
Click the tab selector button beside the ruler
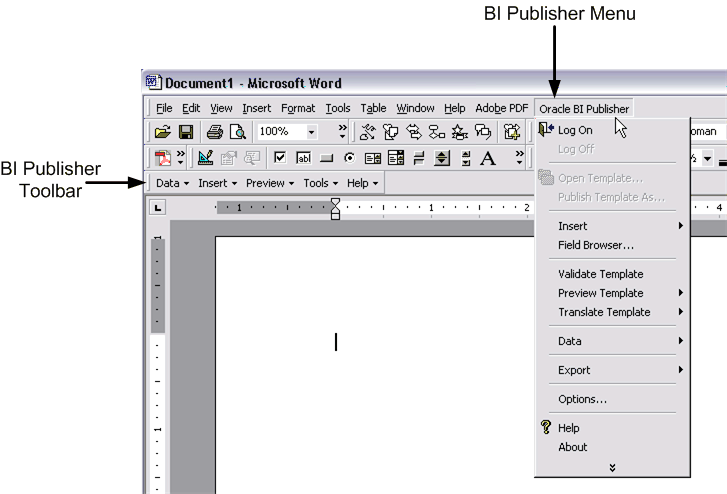coord(158,208)
